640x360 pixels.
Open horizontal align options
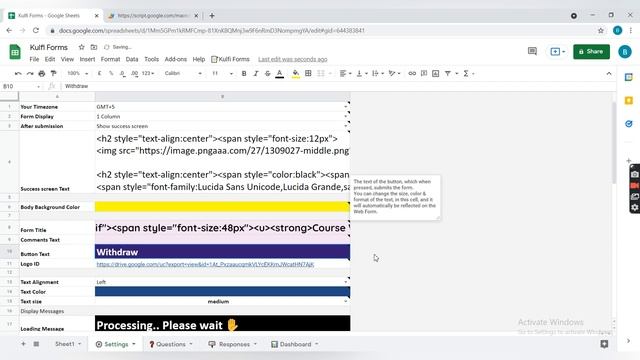(x=345, y=73)
